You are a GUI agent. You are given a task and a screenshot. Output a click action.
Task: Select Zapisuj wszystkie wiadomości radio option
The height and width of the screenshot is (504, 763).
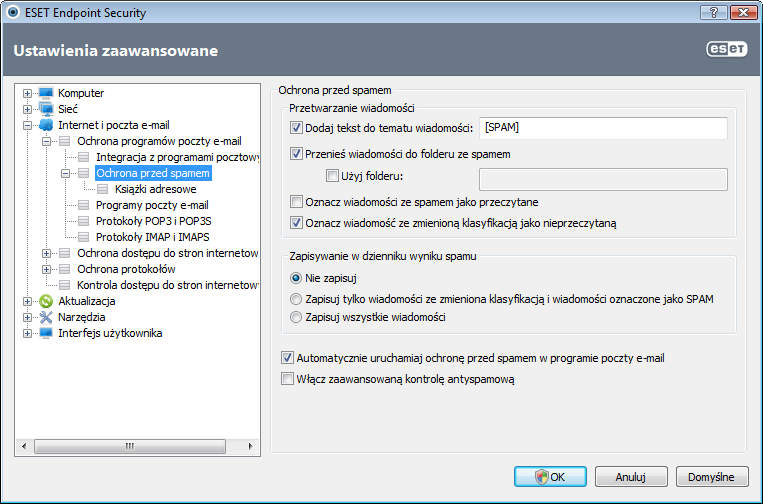click(x=296, y=317)
